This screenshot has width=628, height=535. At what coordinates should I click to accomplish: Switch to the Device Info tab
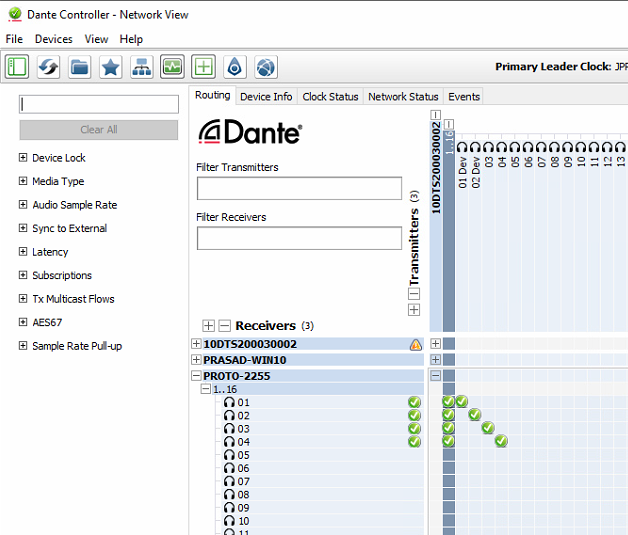[266, 97]
